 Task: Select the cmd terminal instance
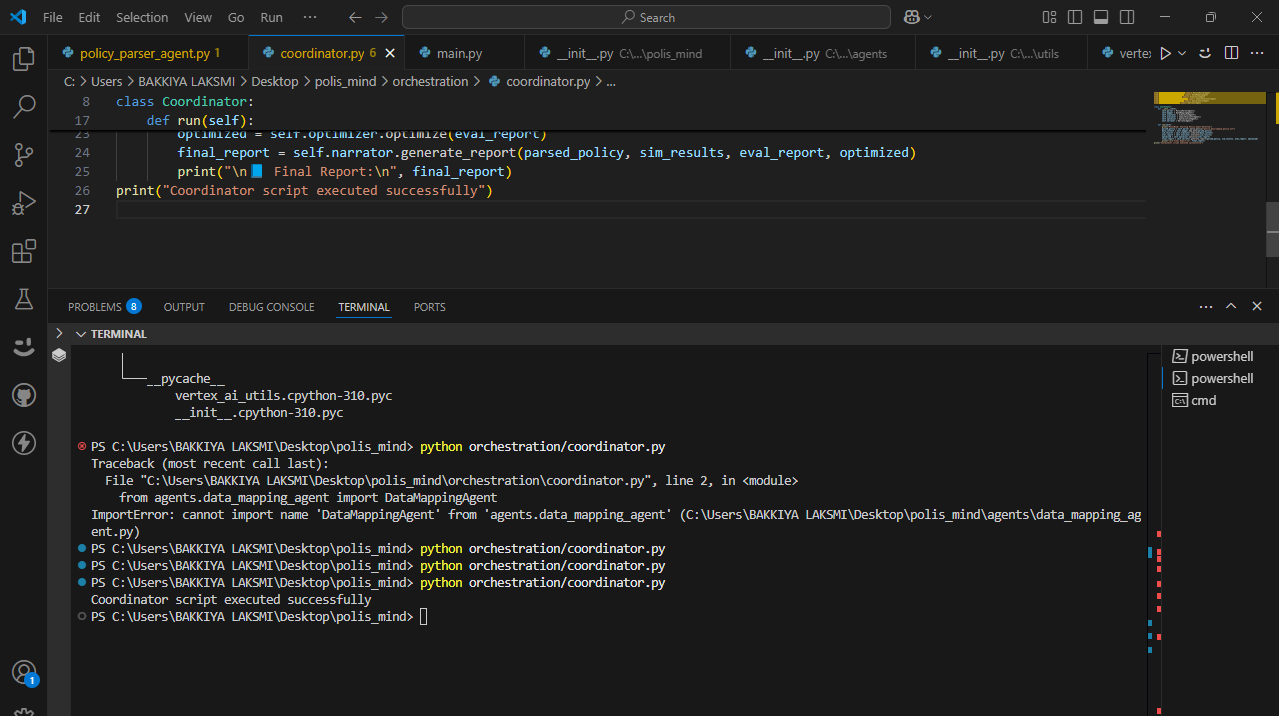click(x=1203, y=400)
